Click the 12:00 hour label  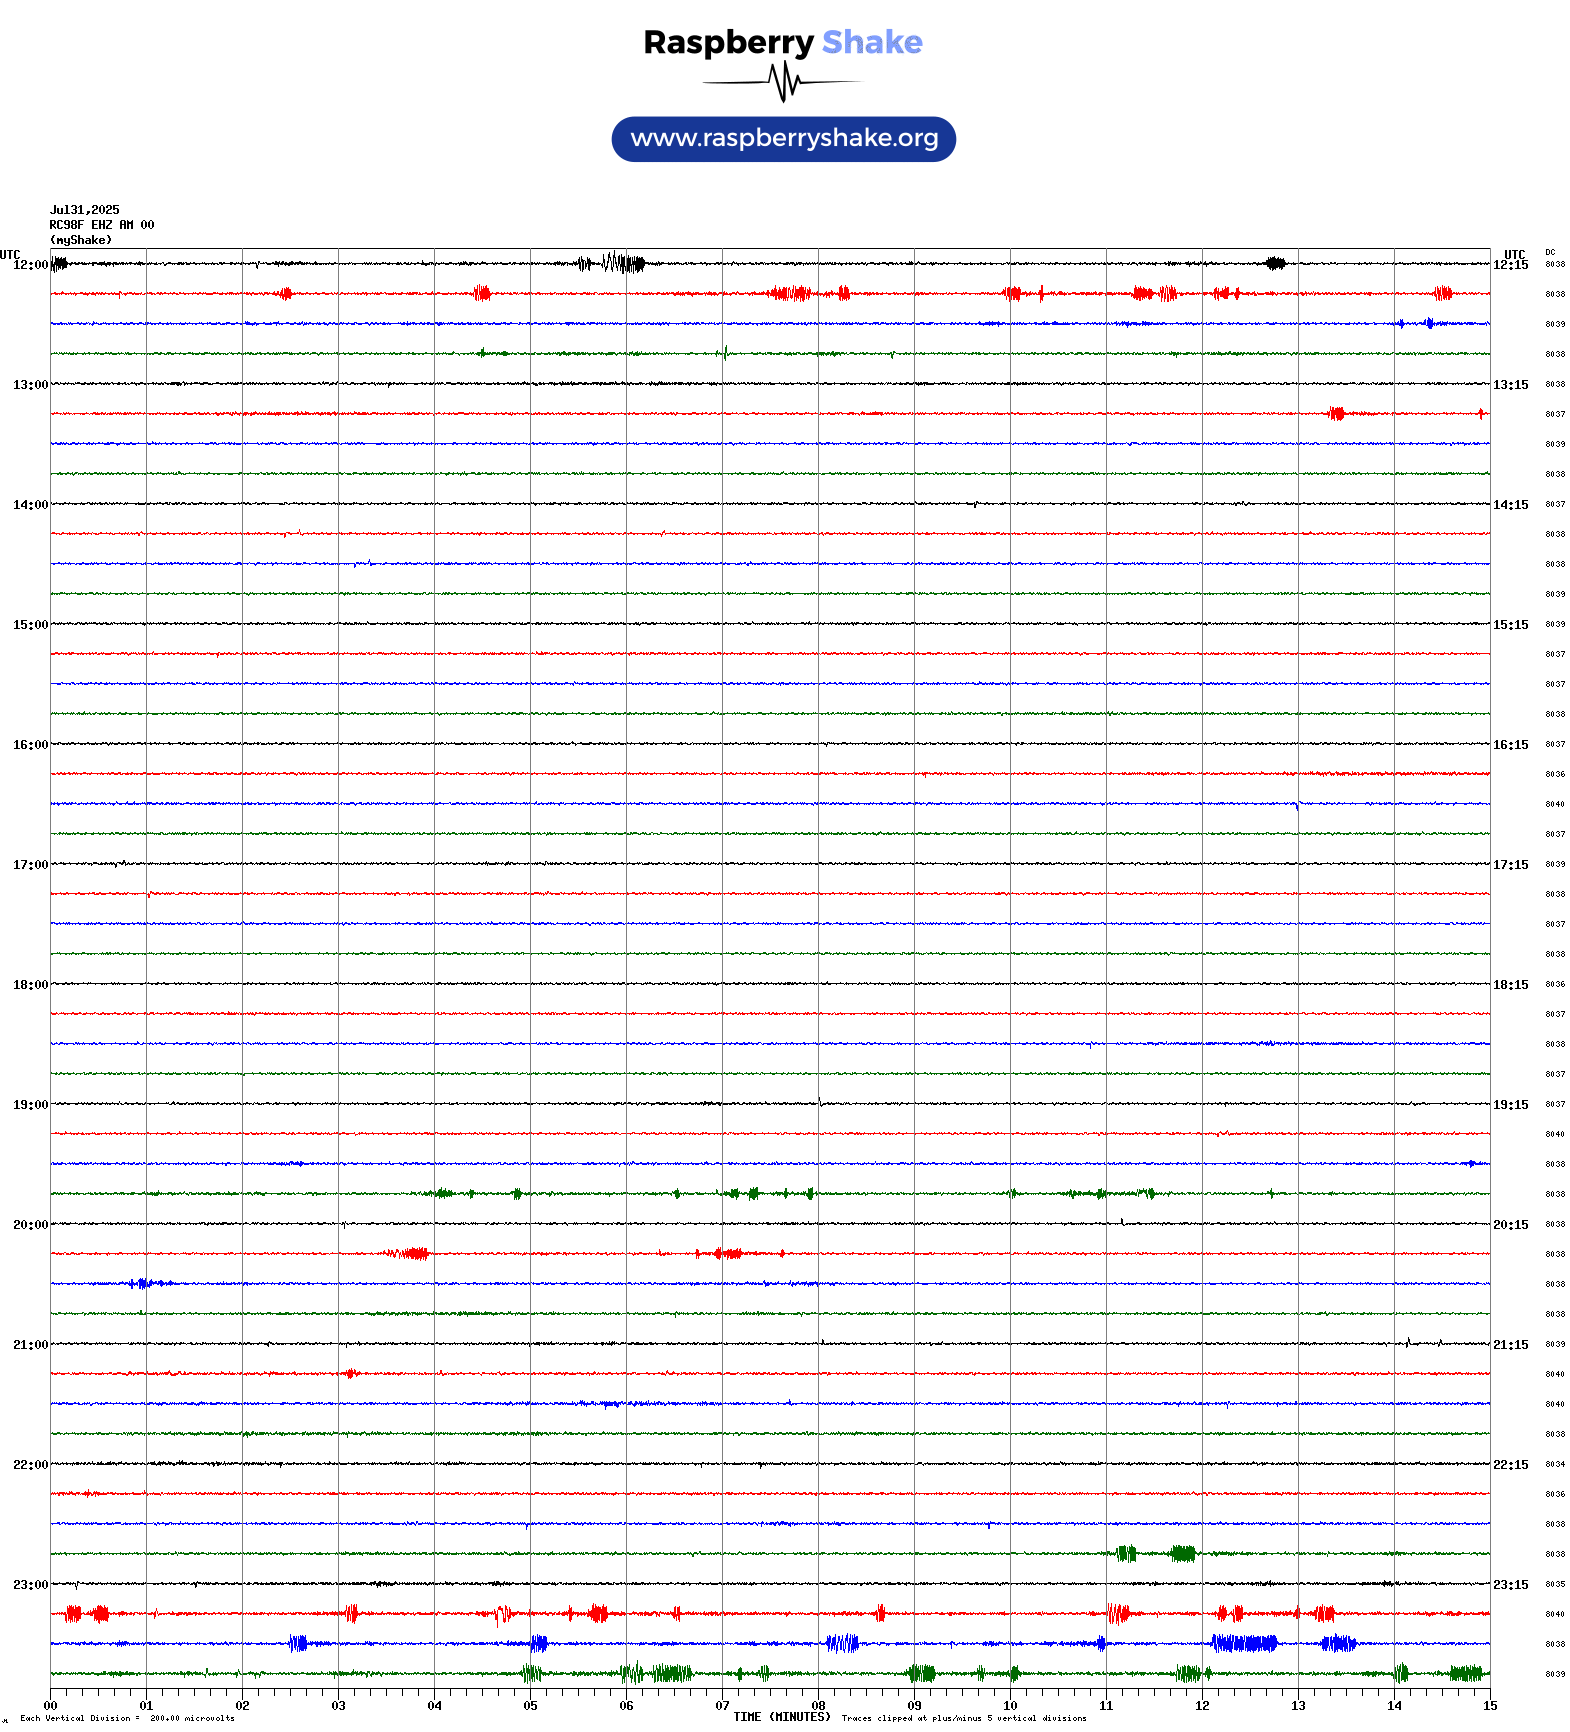[30, 265]
